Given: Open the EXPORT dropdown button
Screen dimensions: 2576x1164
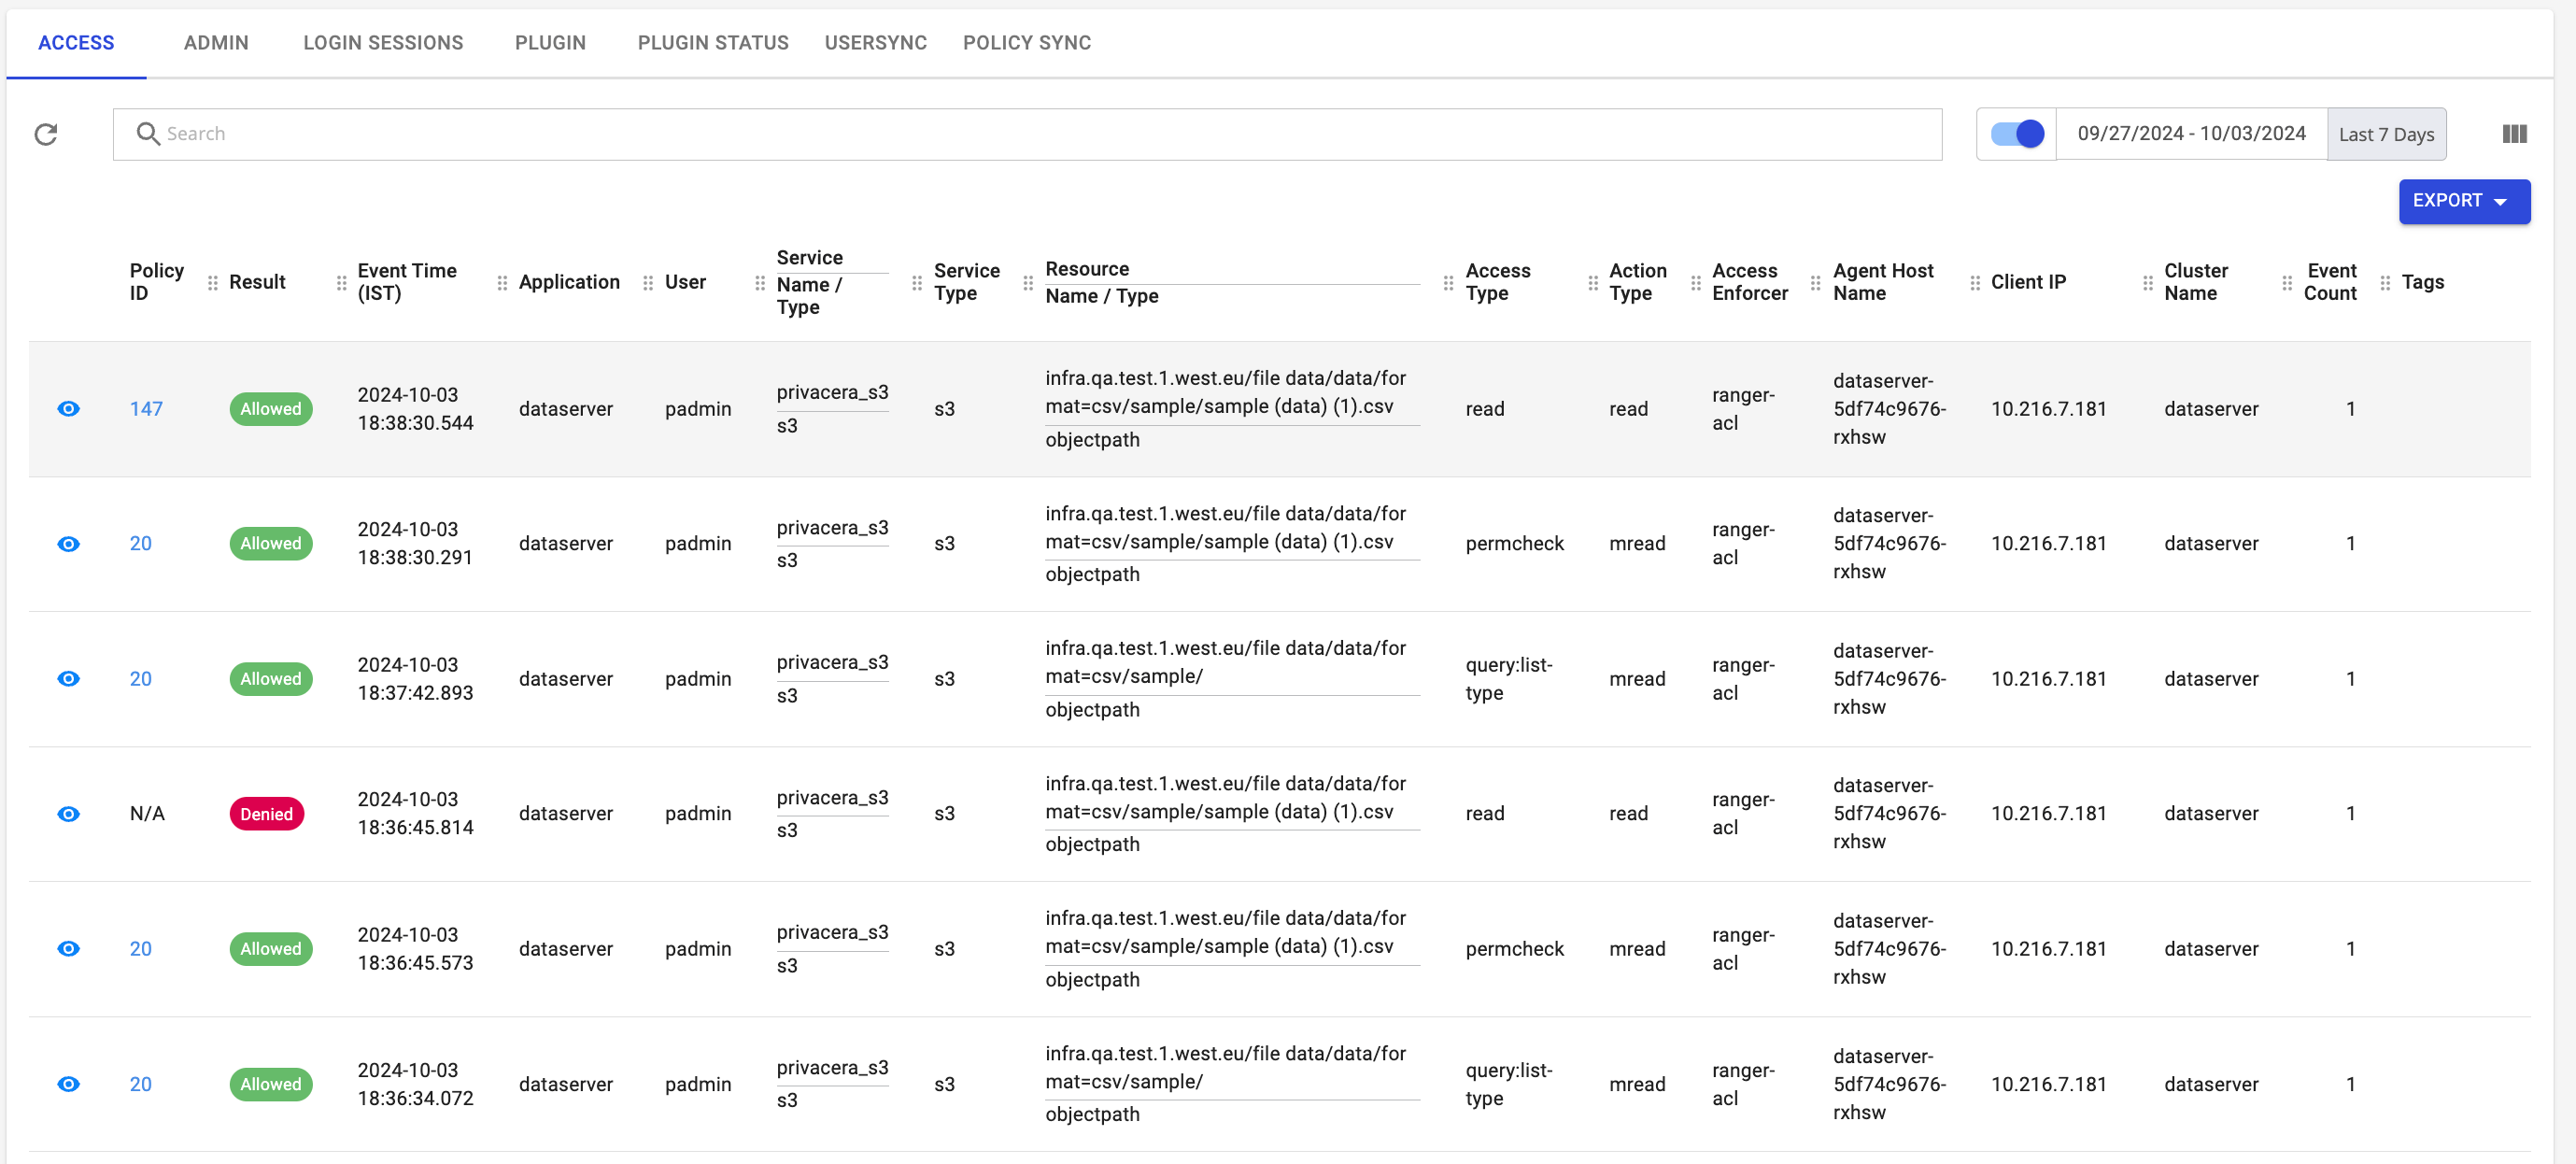Looking at the screenshot, I should pyautogui.click(x=2464, y=201).
